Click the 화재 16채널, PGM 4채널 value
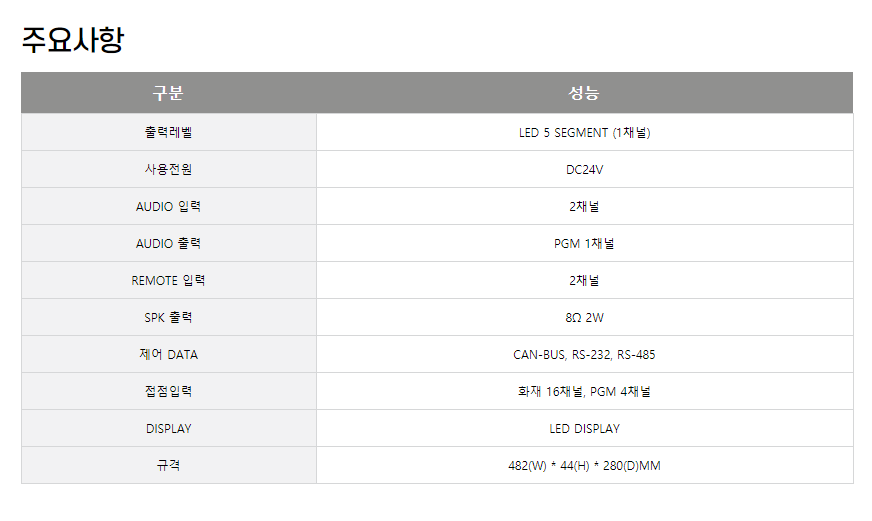Viewport: 872px width, 521px height. click(584, 391)
